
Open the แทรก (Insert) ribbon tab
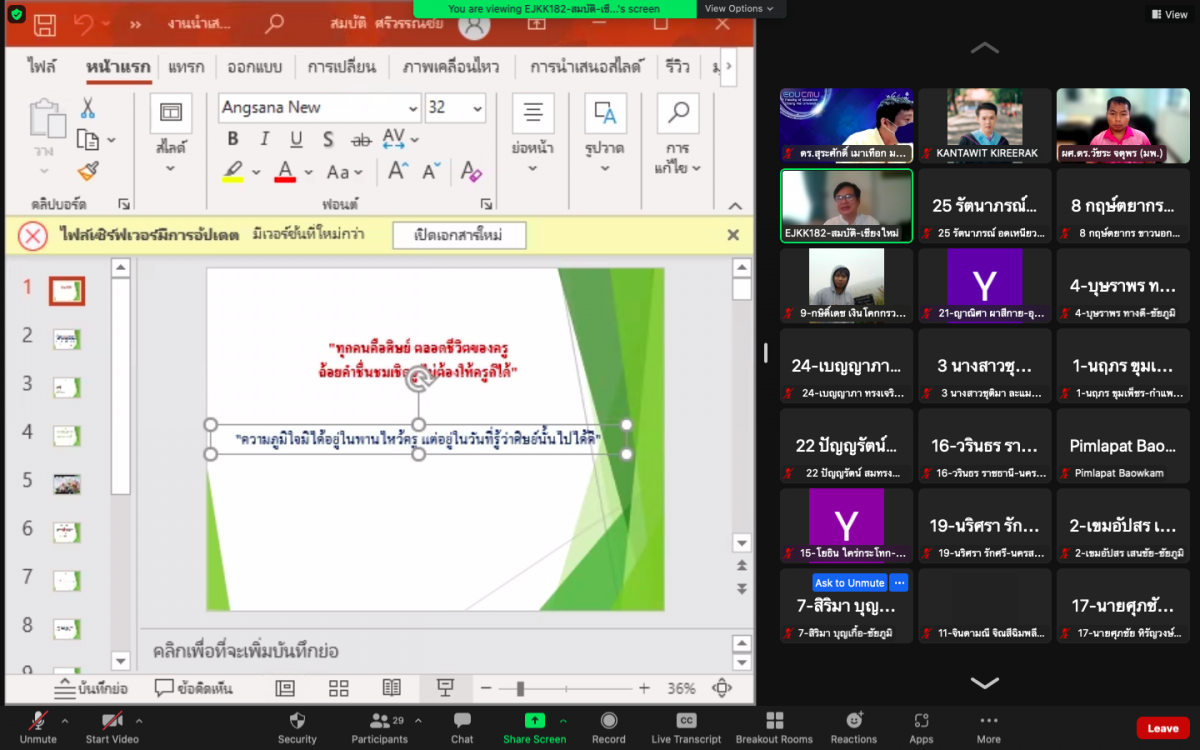coord(186,67)
